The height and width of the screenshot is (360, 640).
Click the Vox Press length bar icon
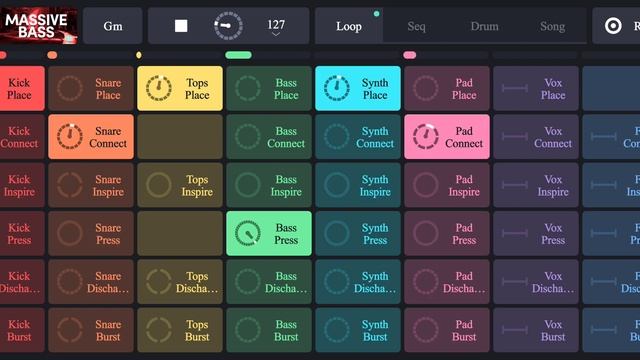[x=514, y=233]
